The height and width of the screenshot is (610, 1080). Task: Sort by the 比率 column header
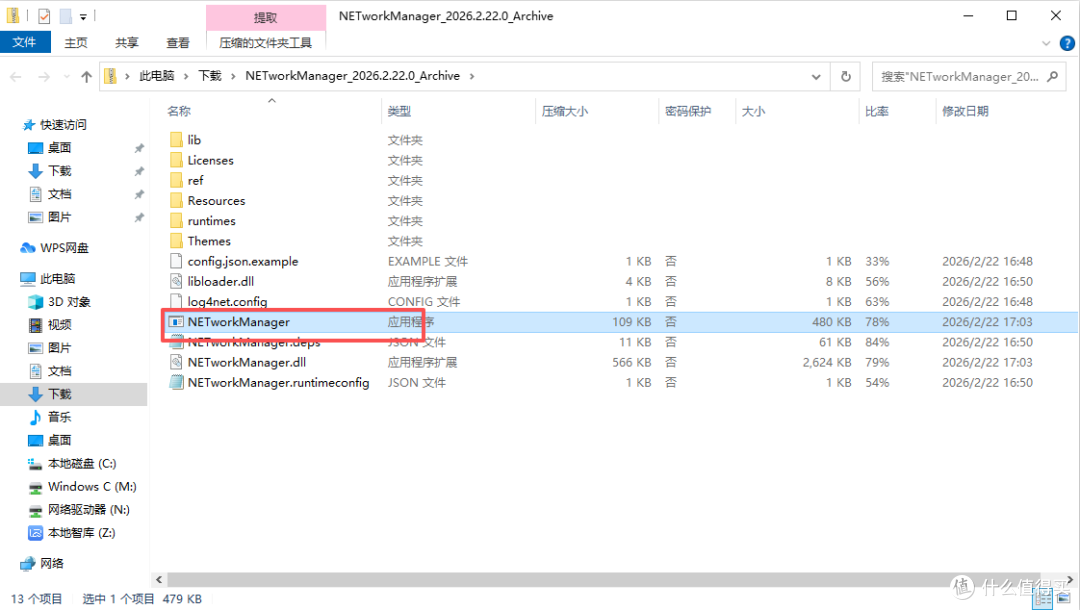(877, 111)
